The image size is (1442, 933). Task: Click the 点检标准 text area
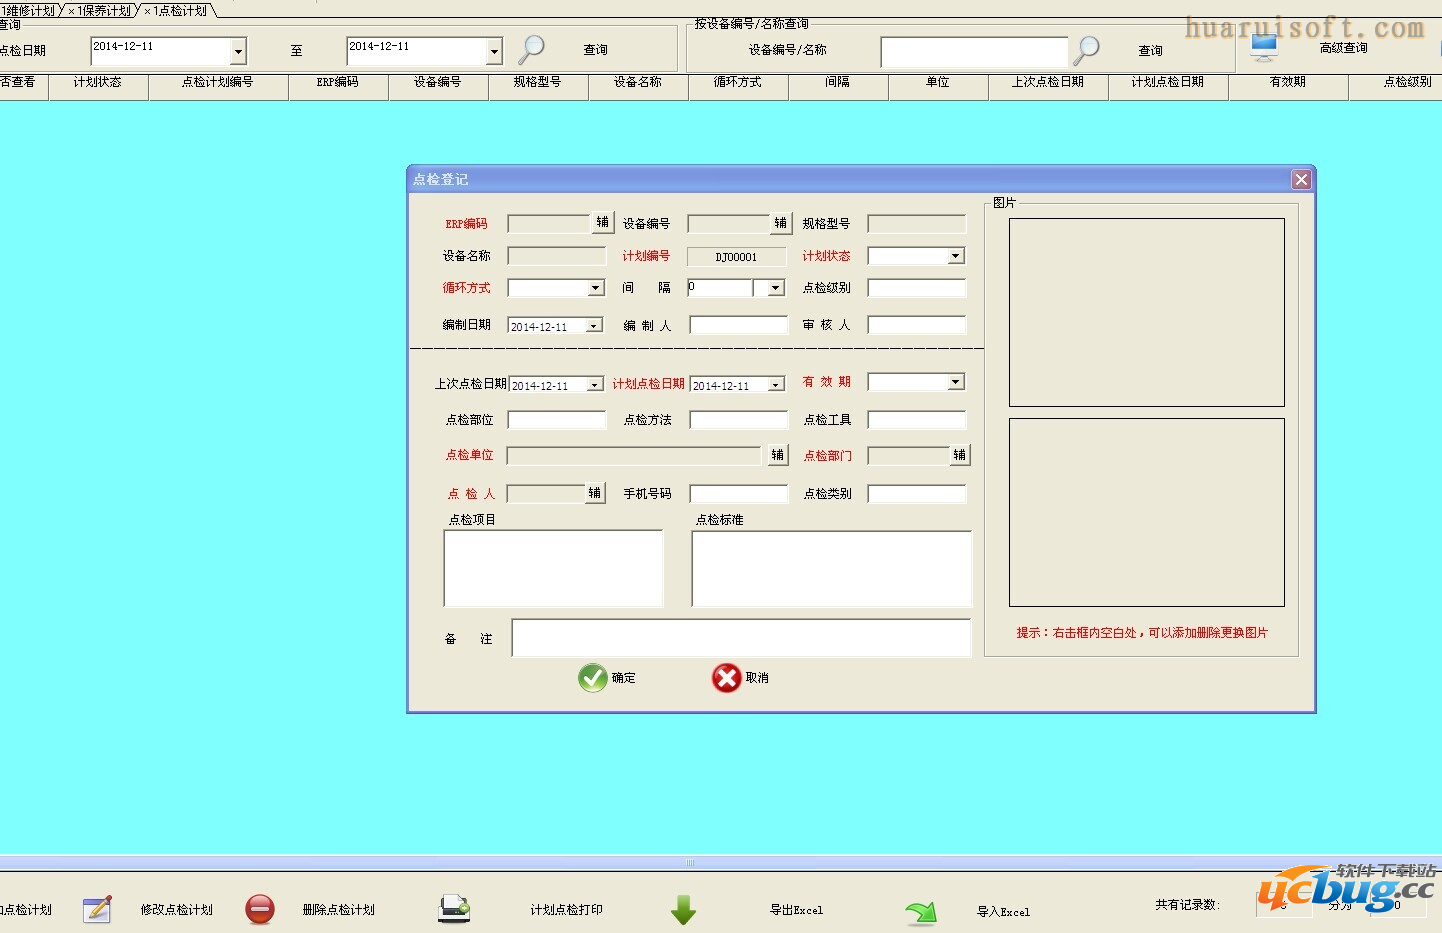[x=832, y=568]
